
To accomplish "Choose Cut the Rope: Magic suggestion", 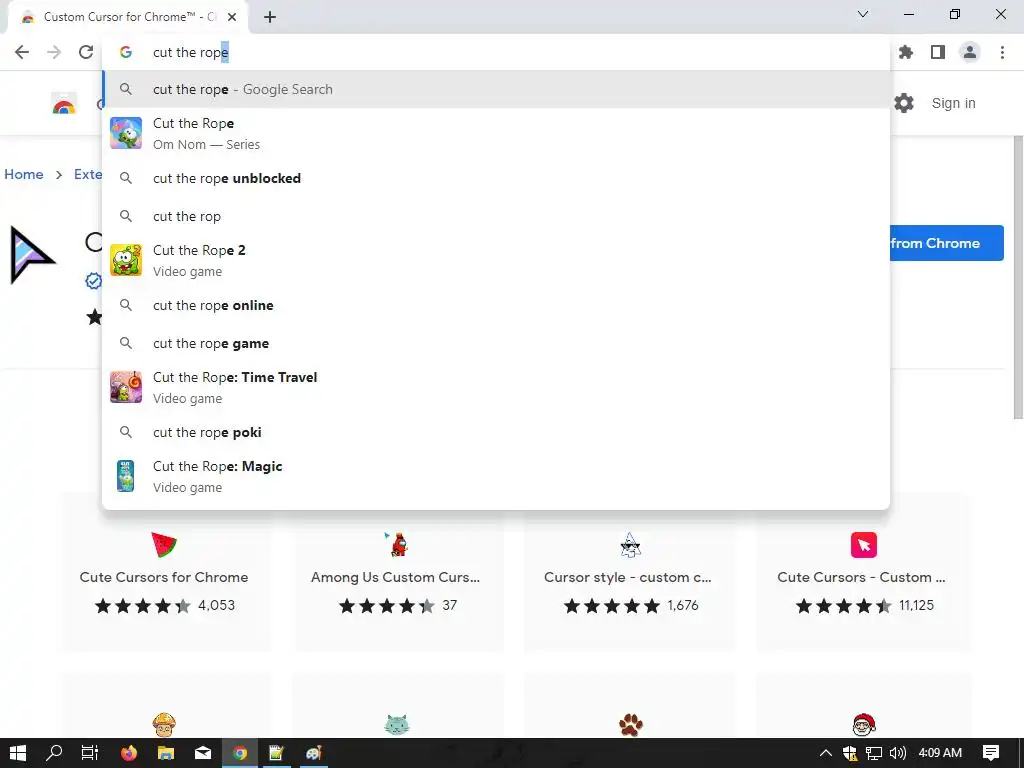I will (x=496, y=476).
